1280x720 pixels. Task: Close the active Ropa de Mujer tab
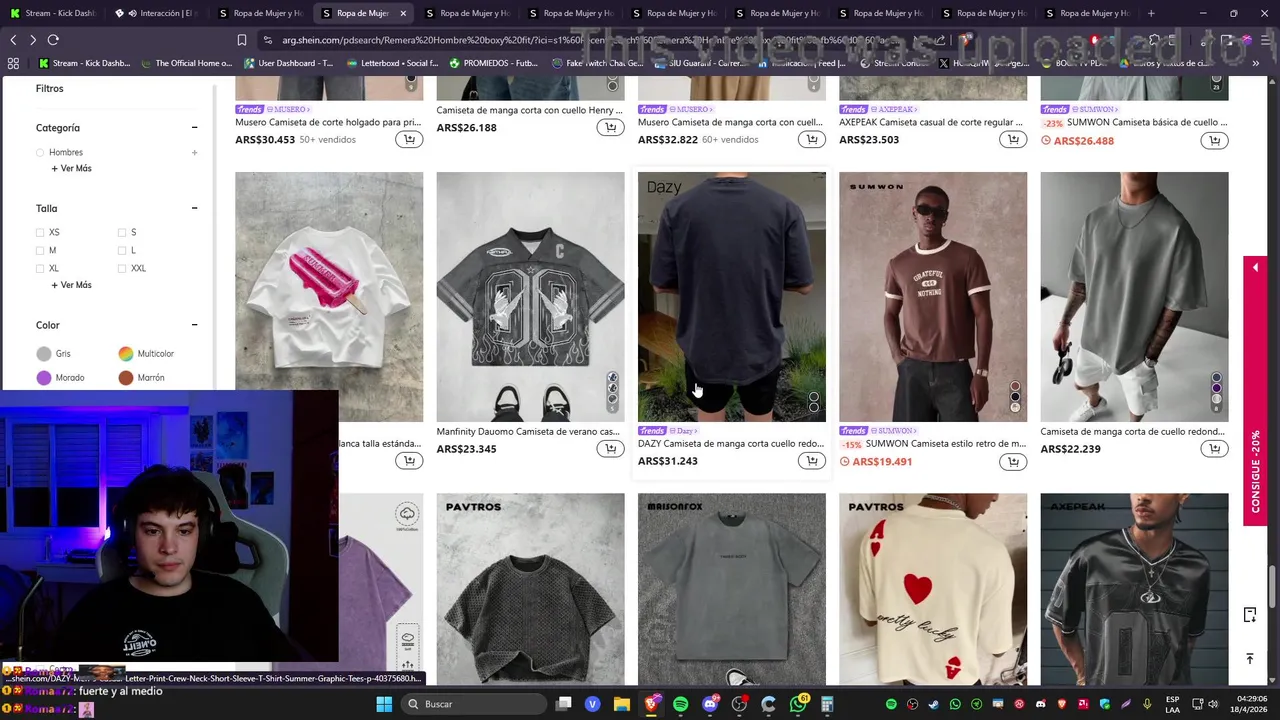tap(403, 13)
